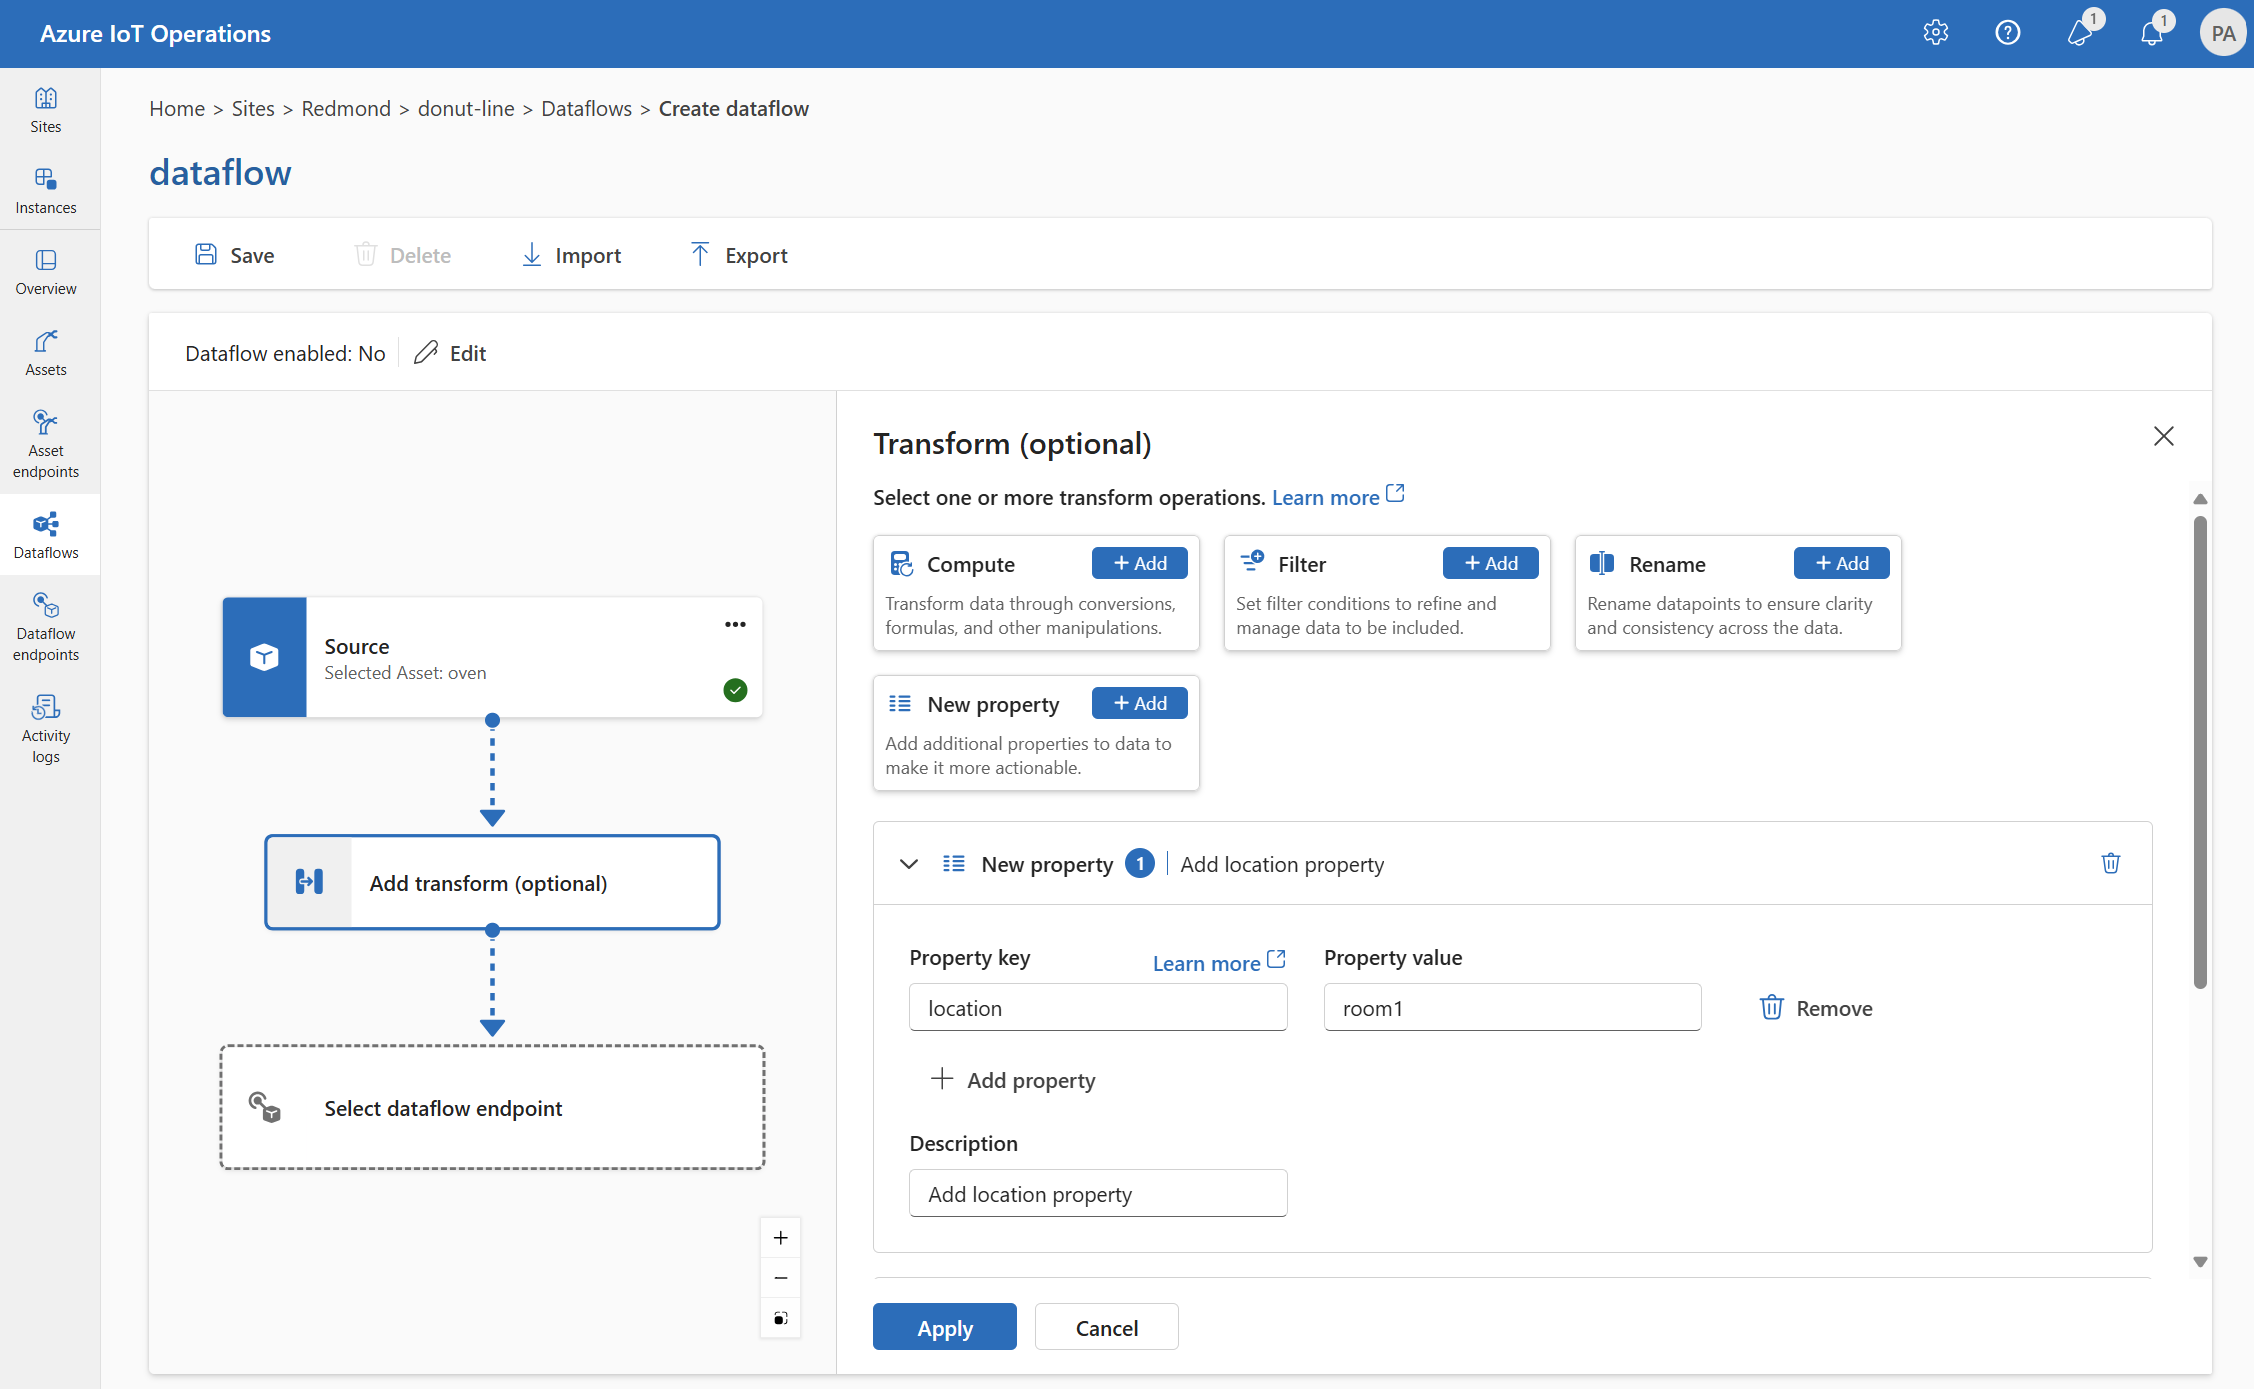Screen dimensions: 2254x1389
Task: Click Import in the toolbar menu
Action: 570,253
